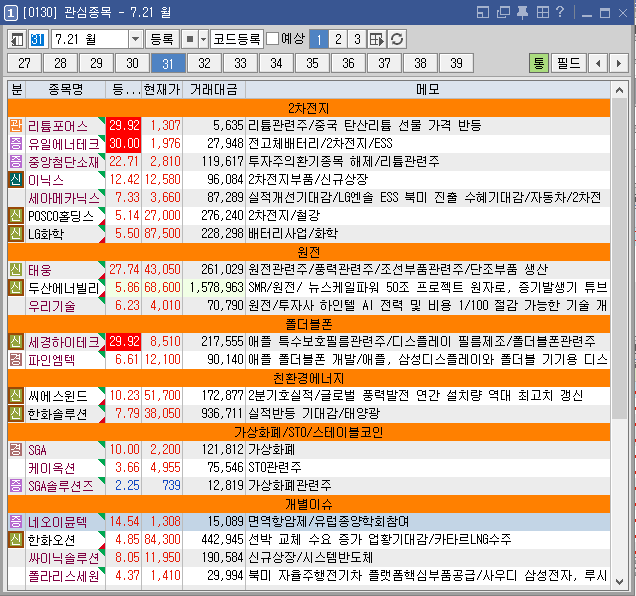Select stock name 두산에너빌리
636x596 pixels.
[x=64, y=288]
